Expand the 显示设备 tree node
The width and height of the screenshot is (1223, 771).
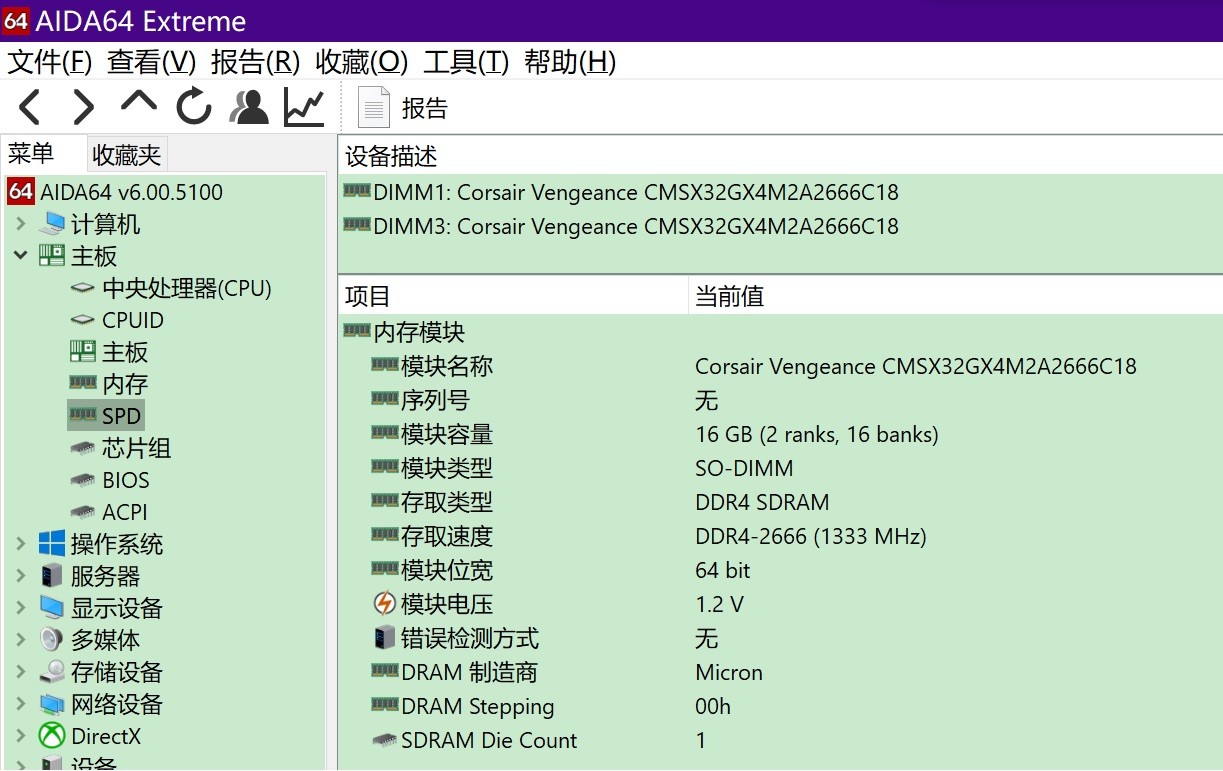pyautogui.click(x=20, y=608)
